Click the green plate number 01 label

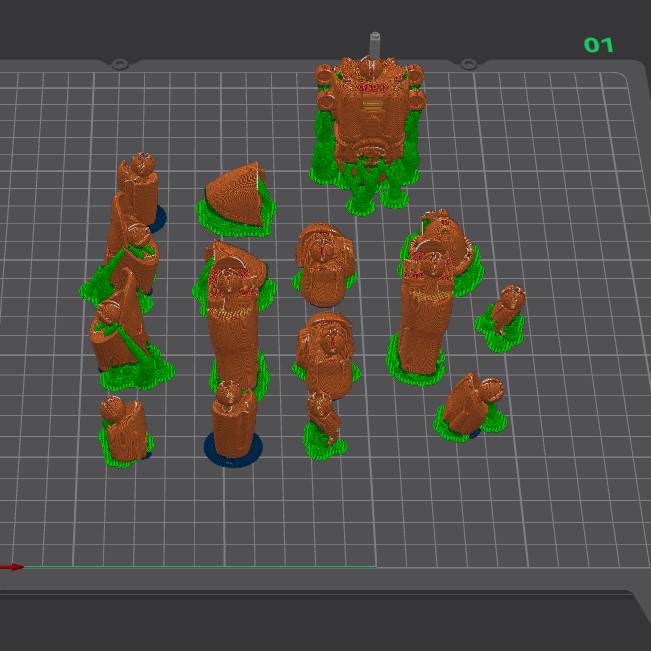[x=598, y=45]
